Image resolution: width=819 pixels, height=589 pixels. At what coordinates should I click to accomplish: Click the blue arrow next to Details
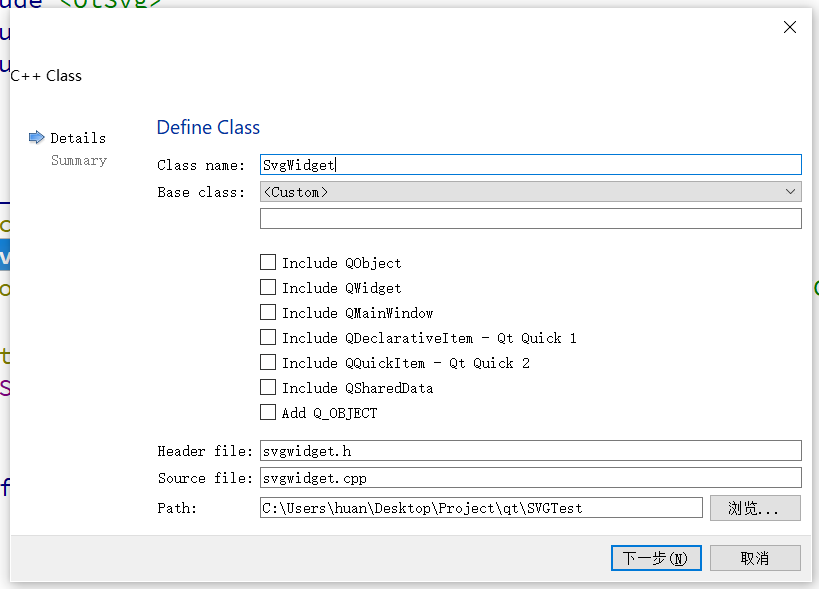(x=37, y=138)
